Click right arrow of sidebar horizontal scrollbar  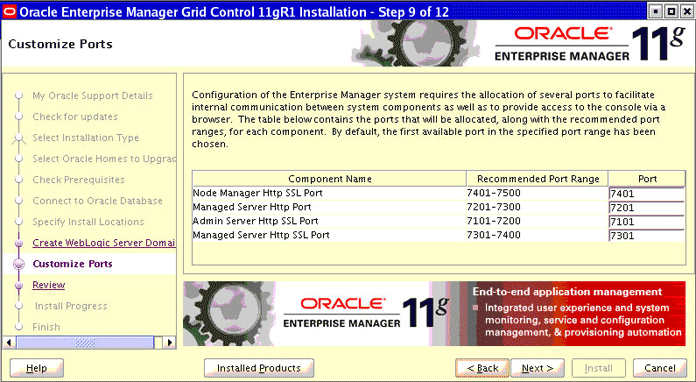(169, 343)
